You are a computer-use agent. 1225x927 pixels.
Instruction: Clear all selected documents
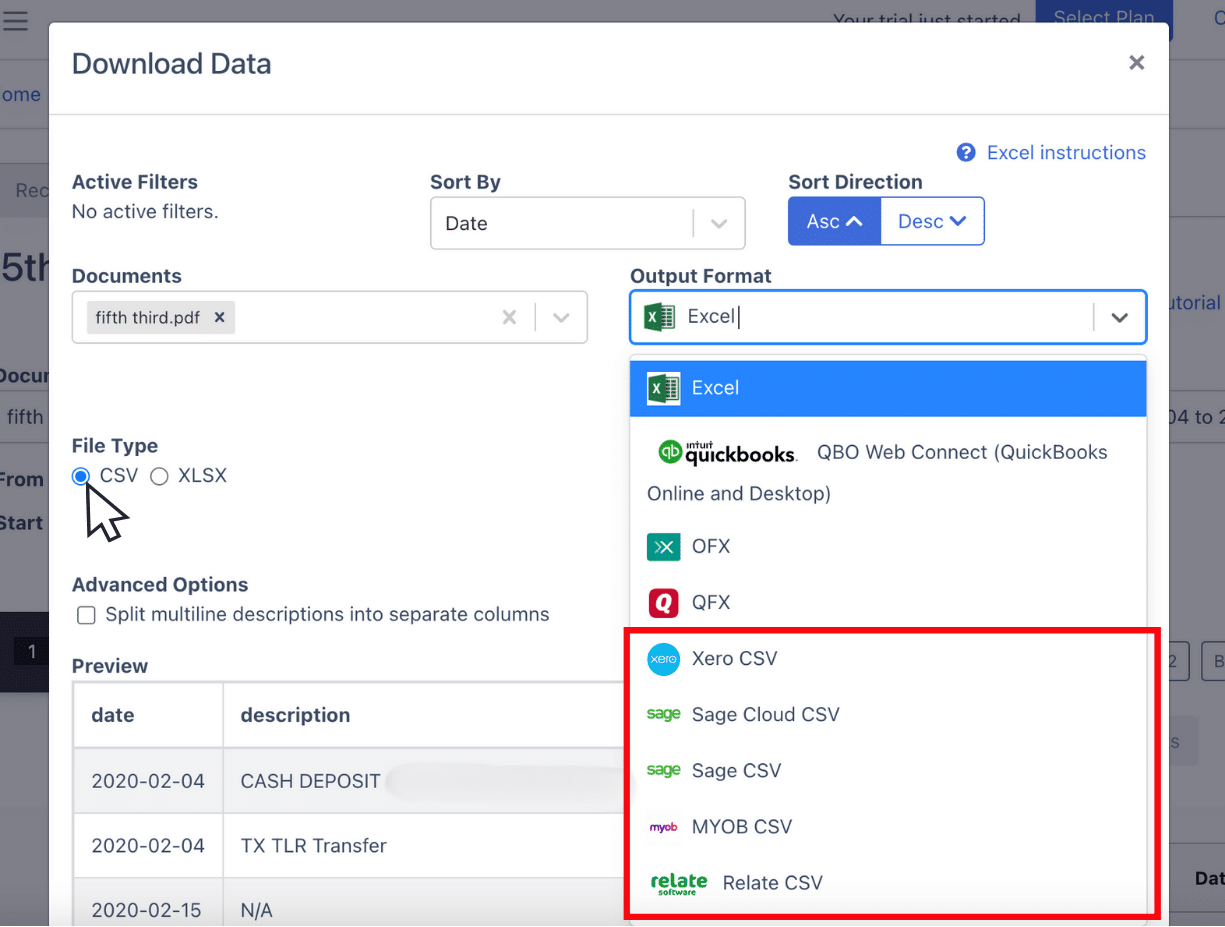point(509,318)
